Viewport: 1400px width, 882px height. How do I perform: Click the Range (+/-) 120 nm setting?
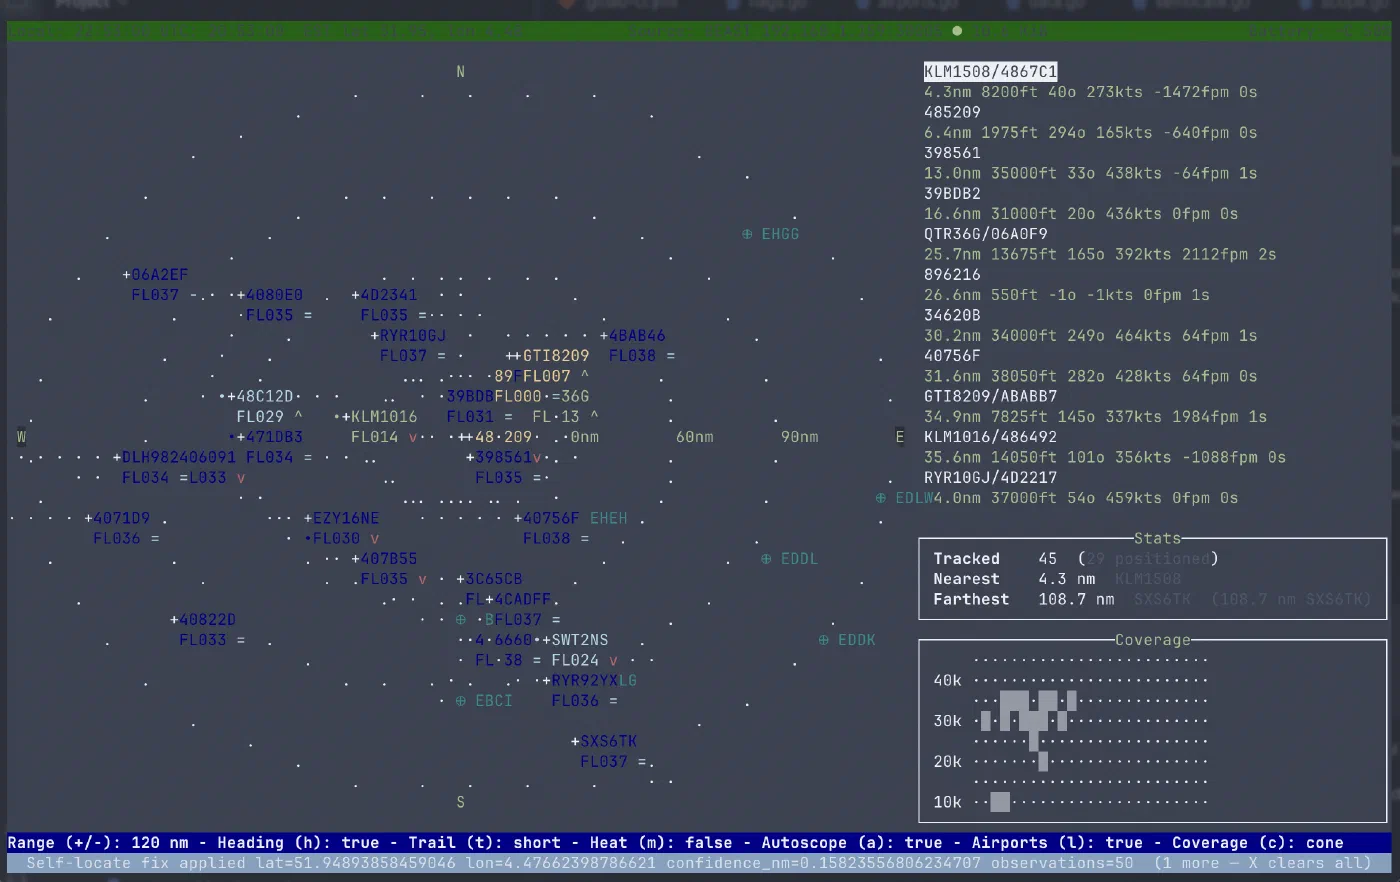click(x=98, y=843)
